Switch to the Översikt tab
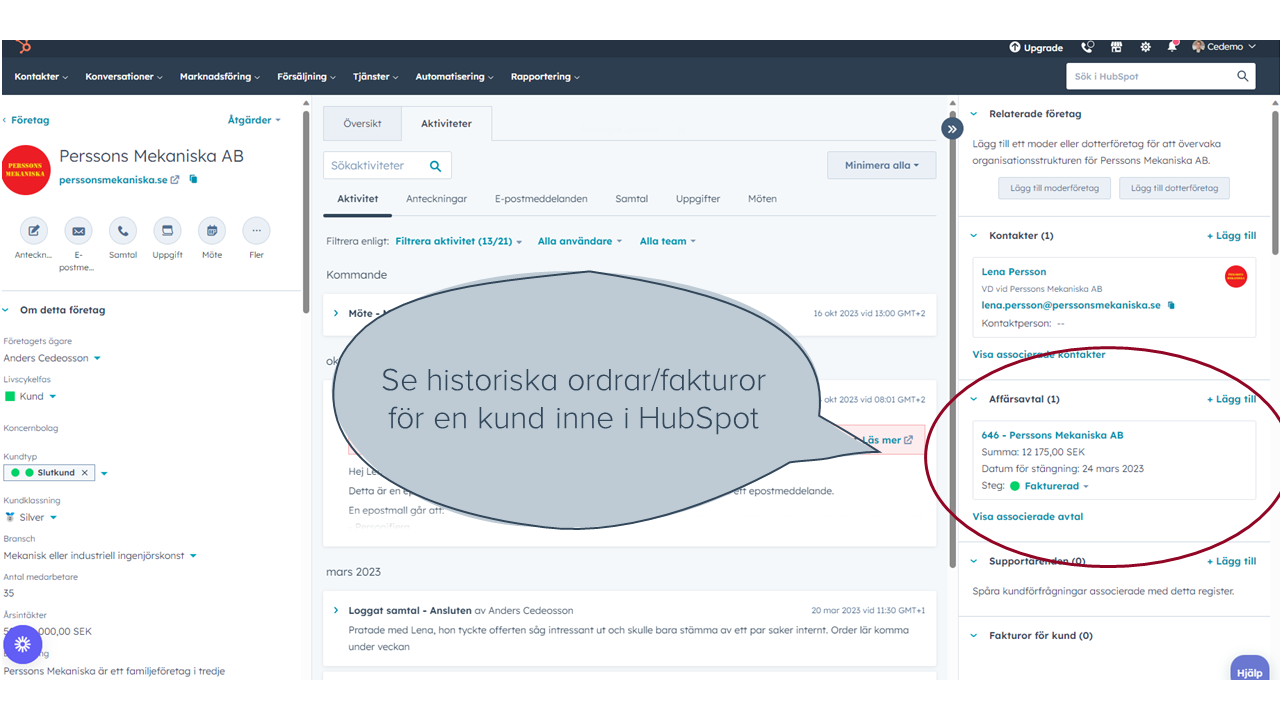The width and height of the screenshot is (1280, 720). click(x=362, y=124)
